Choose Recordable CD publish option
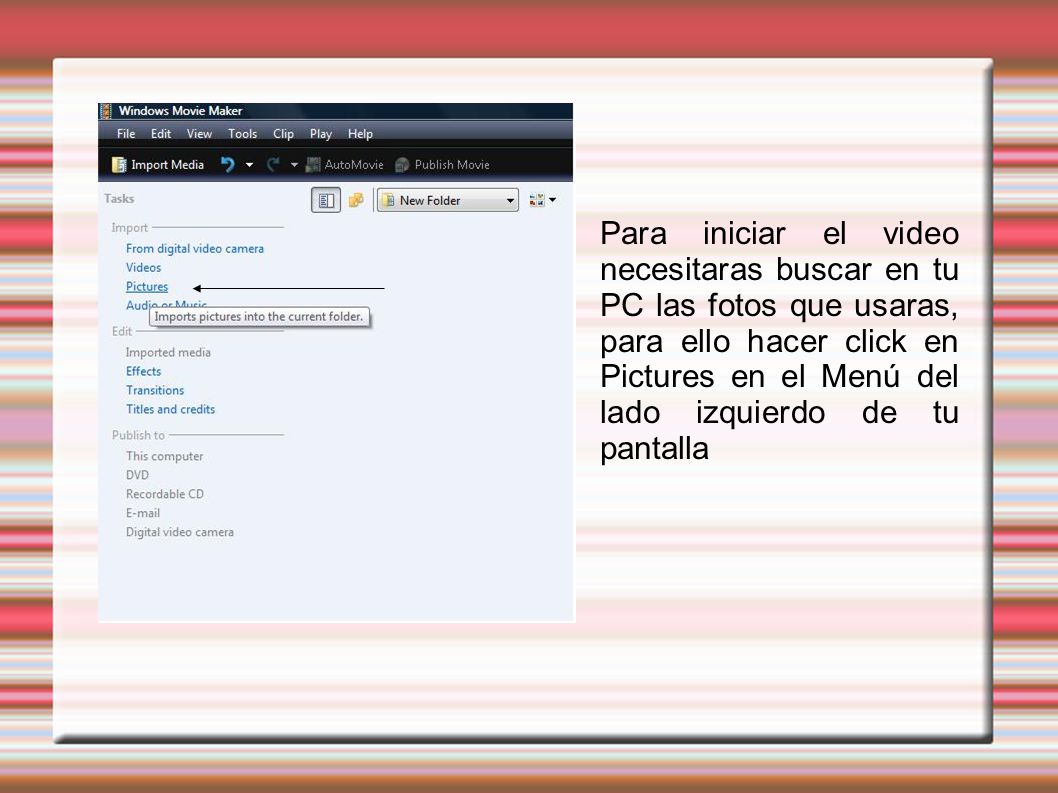 pos(165,494)
